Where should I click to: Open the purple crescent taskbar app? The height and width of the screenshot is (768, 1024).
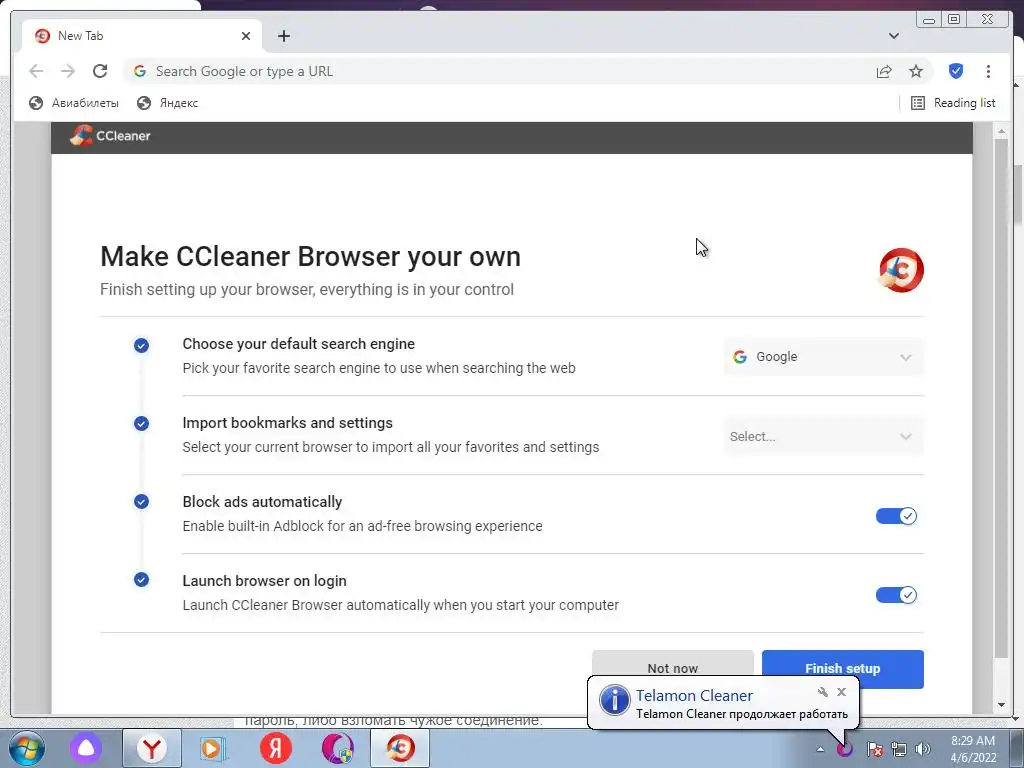click(337, 748)
